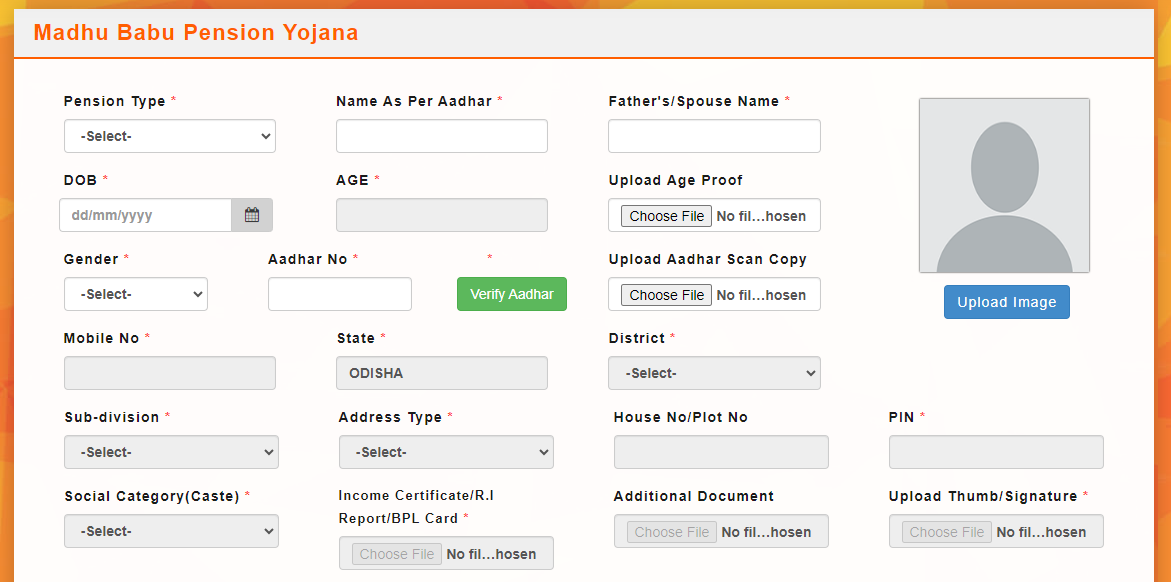Viewport: 1171px width, 582px height.
Task: Choose File for Additional Document
Action: pos(671,532)
